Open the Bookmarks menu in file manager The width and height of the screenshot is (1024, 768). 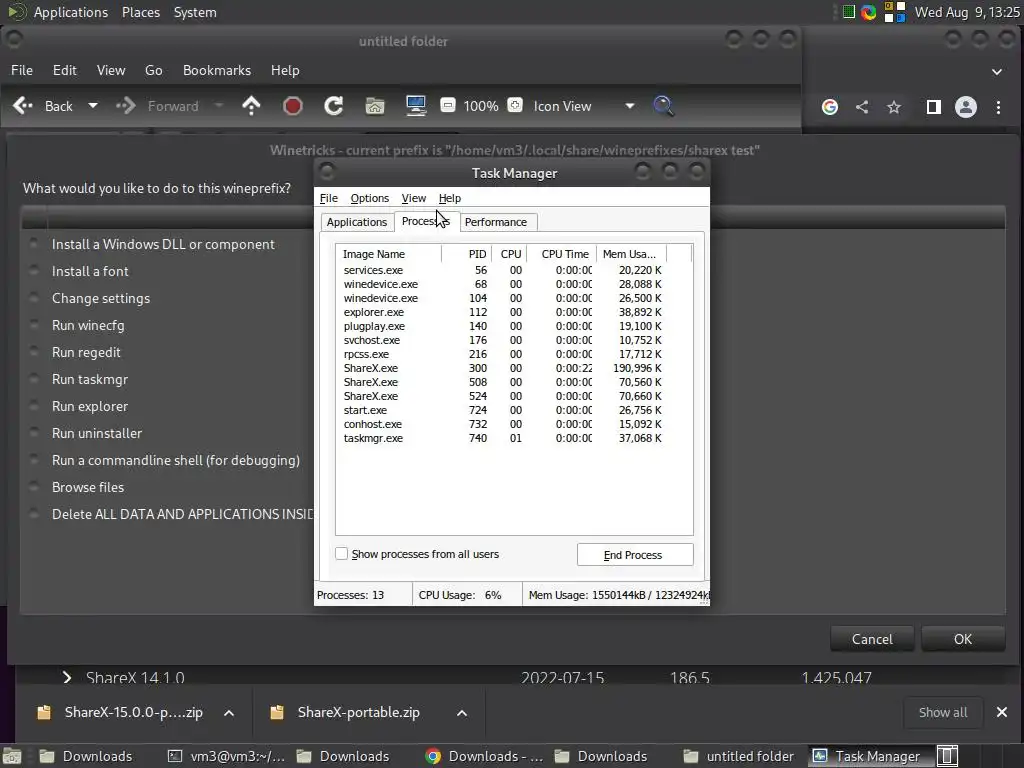pos(217,71)
